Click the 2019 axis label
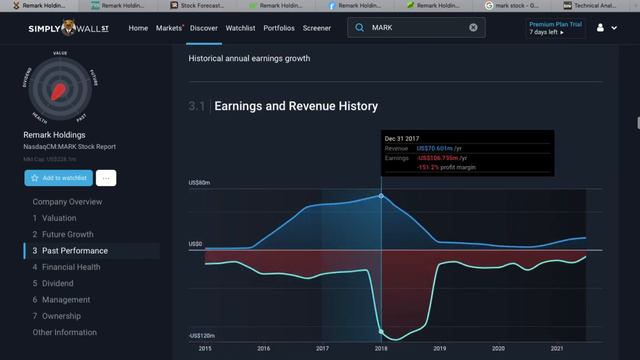The width and height of the screenshot is (640, 360). point(440,348)
